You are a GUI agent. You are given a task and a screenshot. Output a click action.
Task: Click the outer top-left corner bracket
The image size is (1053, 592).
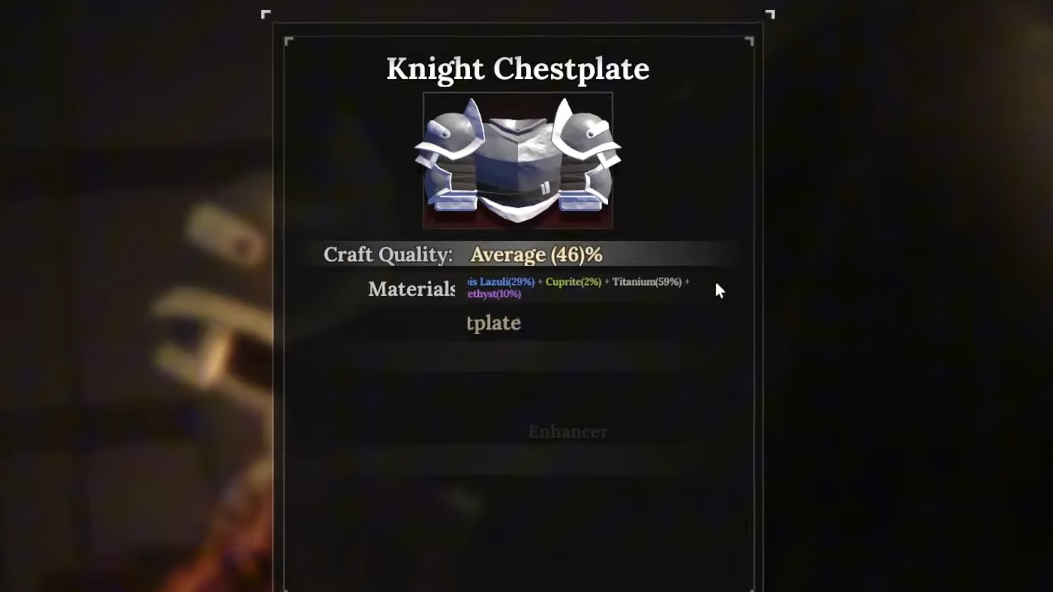[265, 14]
